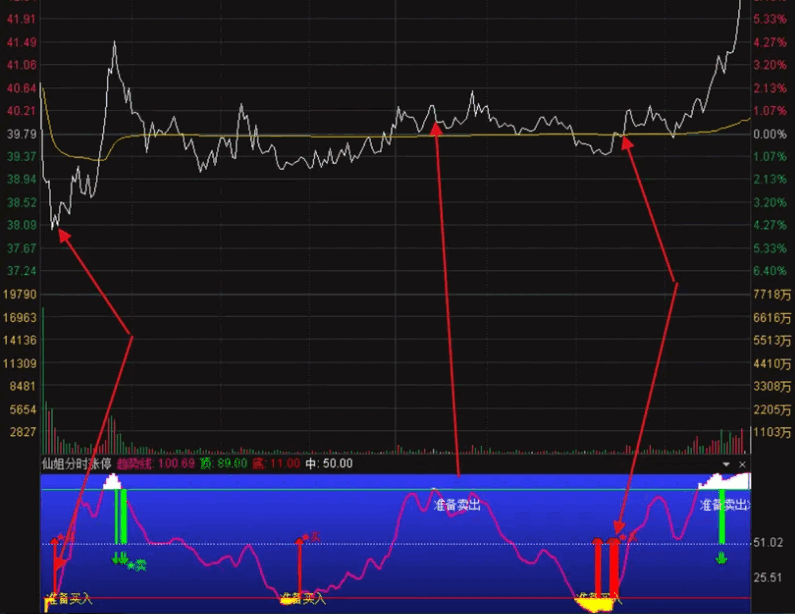Viewport: 795px width, 614px height.
Task: Select the 39.79 price axis label
Action: [x=21, y=134]
